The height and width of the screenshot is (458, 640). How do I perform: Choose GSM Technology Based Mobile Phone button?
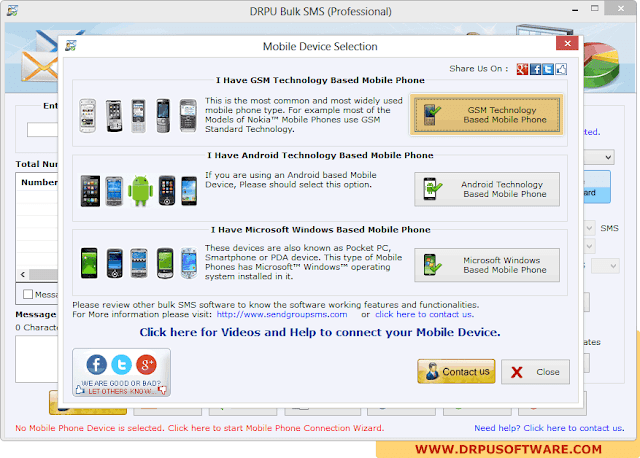[x=487, y=115]
